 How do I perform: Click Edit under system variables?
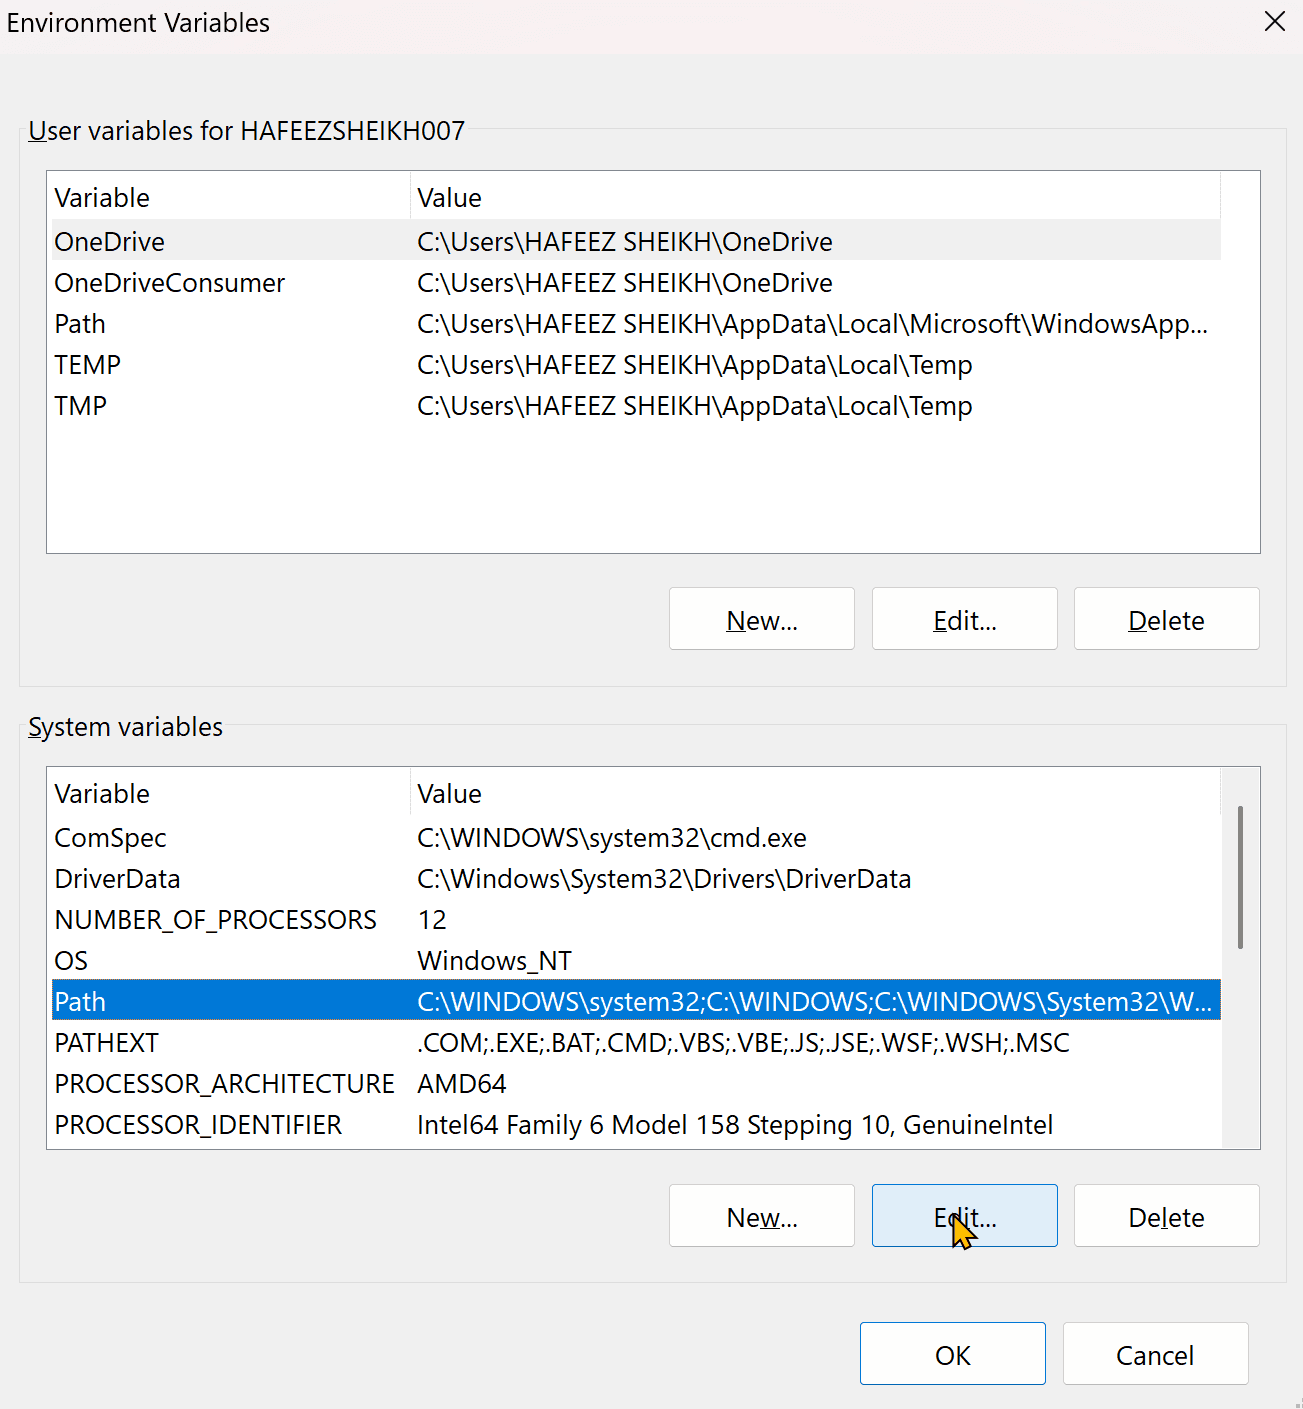965,1216
